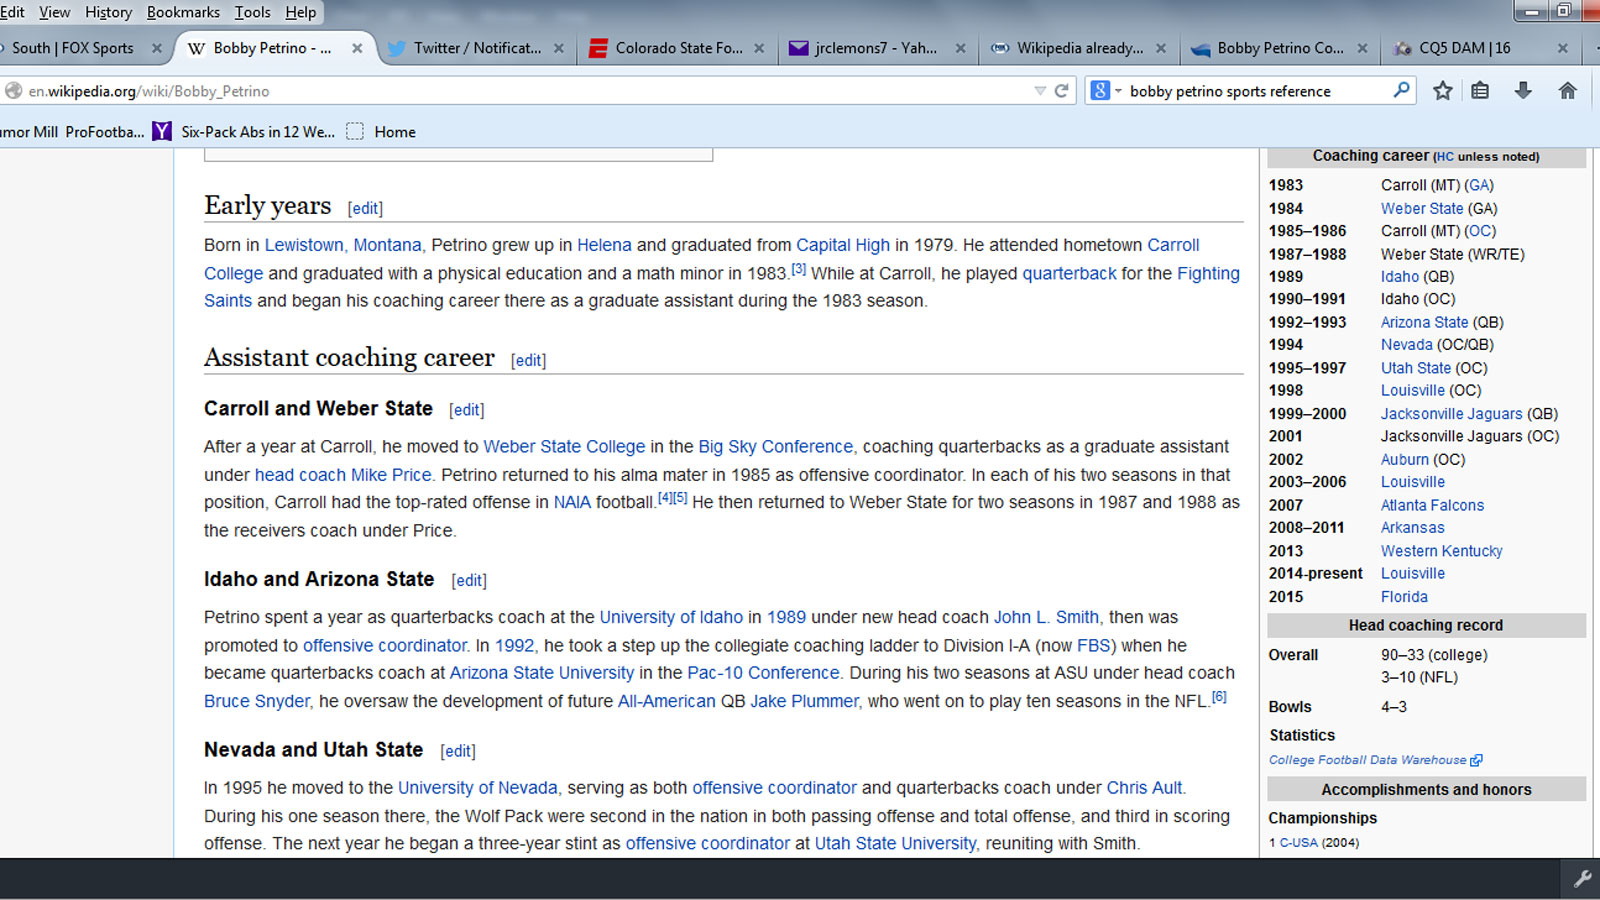Screen dimensions: 1600x900
Task: Open the Big Sky Conference link
Action: coord(775,447)
